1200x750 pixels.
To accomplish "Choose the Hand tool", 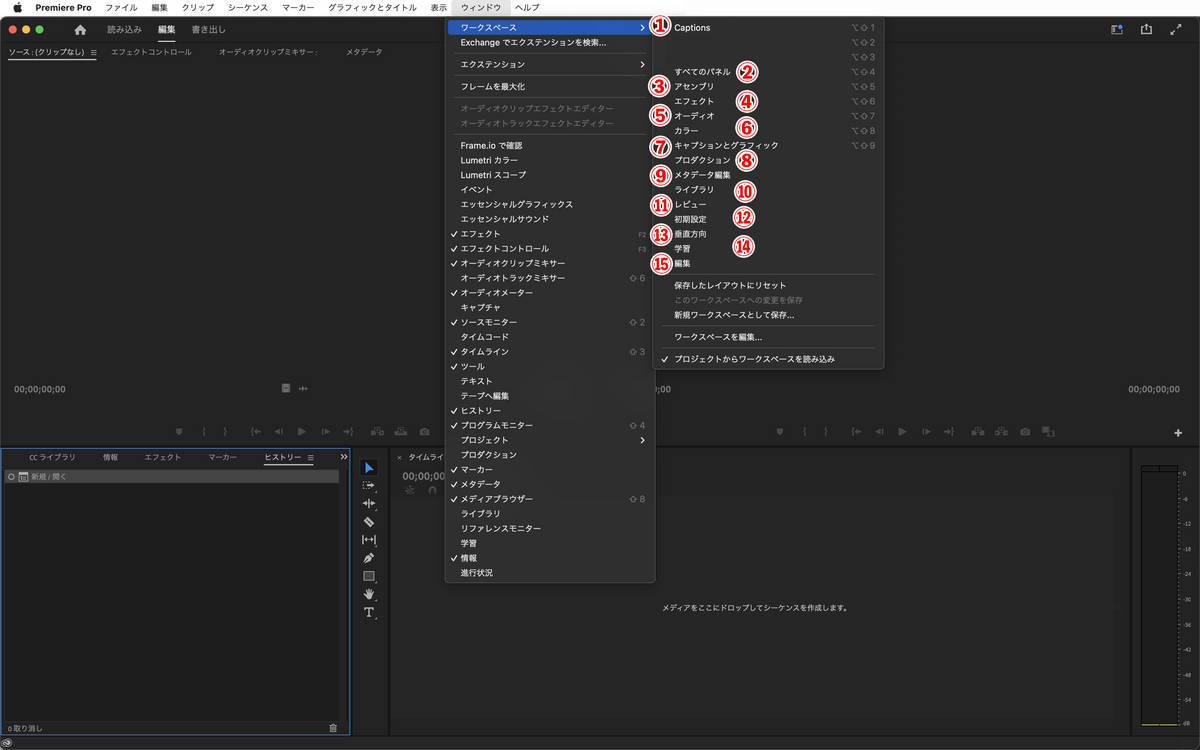I will click(x=369, y=594).
